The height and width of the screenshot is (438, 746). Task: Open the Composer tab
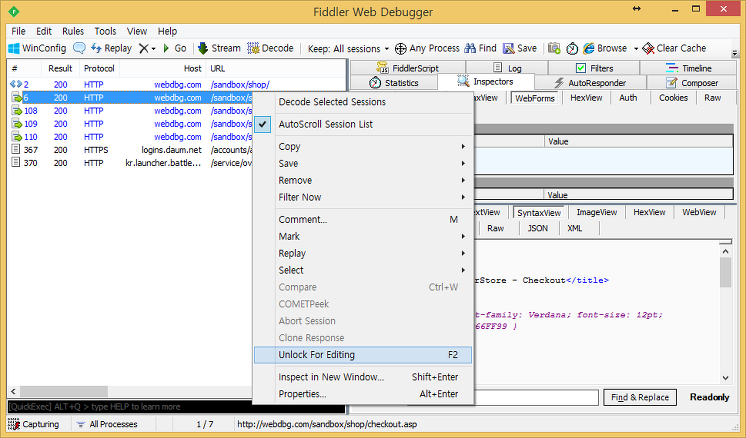coord(692,83)
